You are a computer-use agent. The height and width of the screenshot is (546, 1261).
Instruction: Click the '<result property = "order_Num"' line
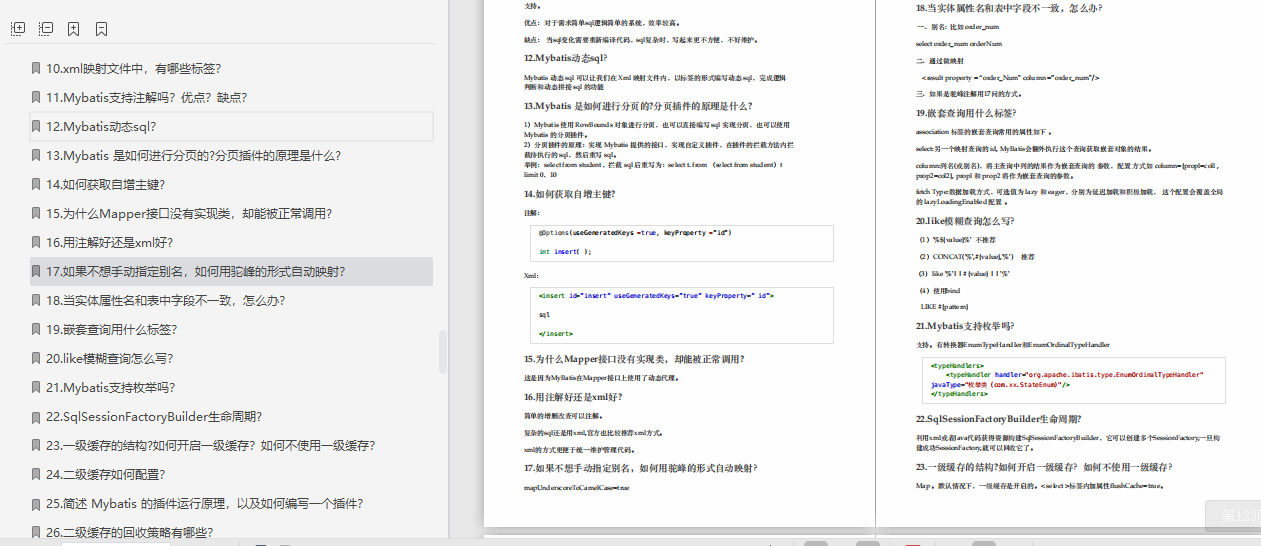pyautogui.click(x=1010, y=77)
